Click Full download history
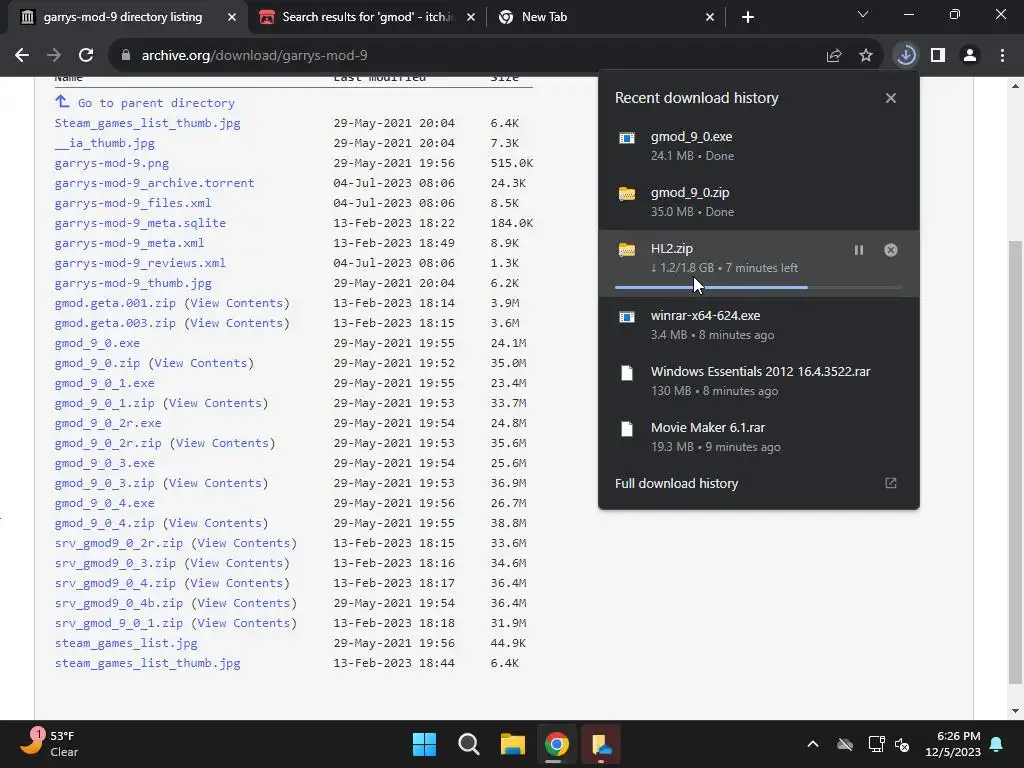Viewport: 1024px width, 768px height. tap(677, 483)
